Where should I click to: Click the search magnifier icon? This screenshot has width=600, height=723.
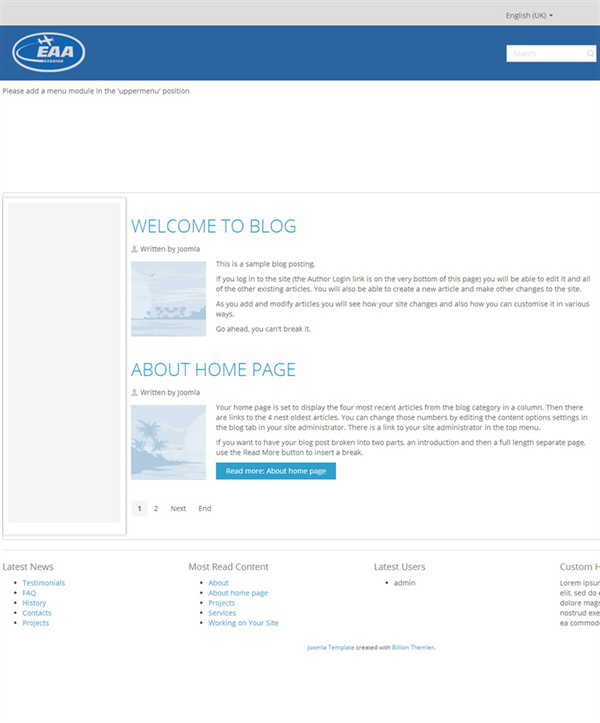click(x=590, y=53)
